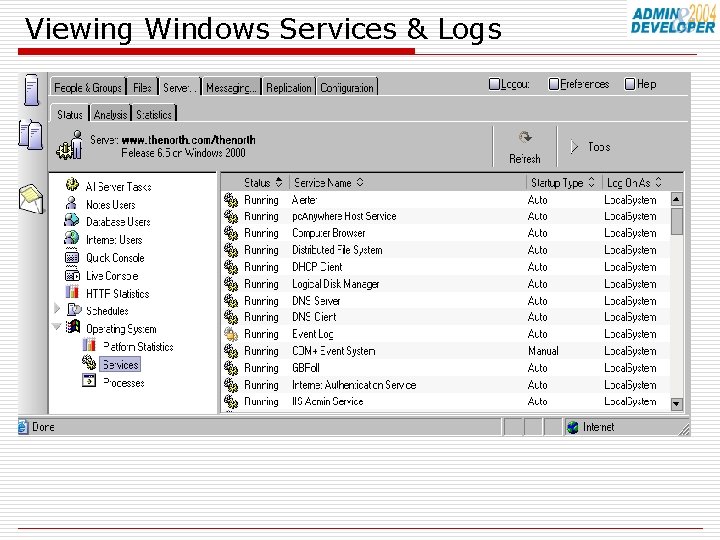720x540 pixels.
Task: Click the Platform Statistics icon
Action: [89, 345]
